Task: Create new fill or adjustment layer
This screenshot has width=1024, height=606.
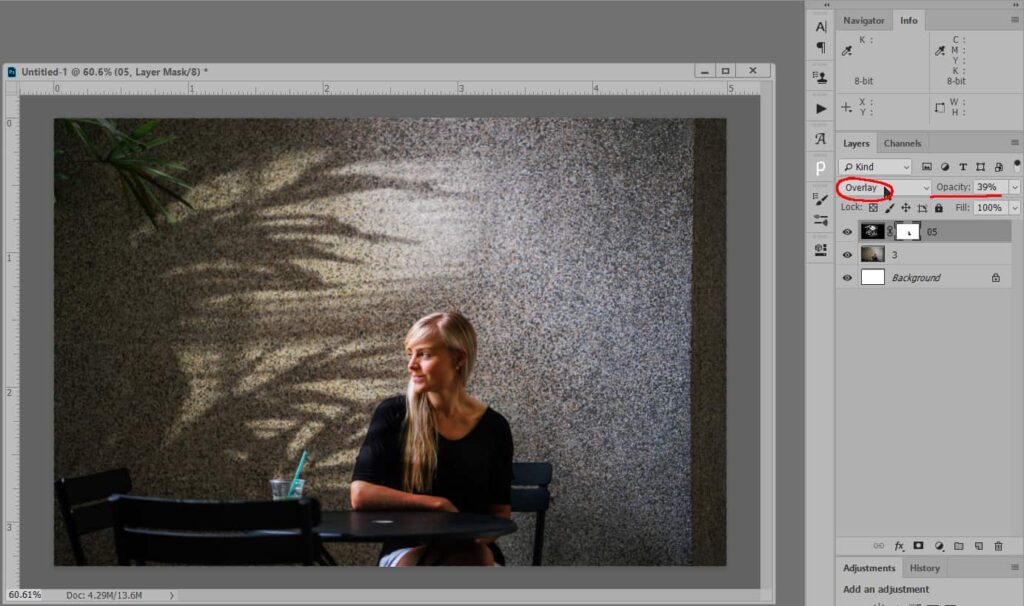Action: [939, 546]
